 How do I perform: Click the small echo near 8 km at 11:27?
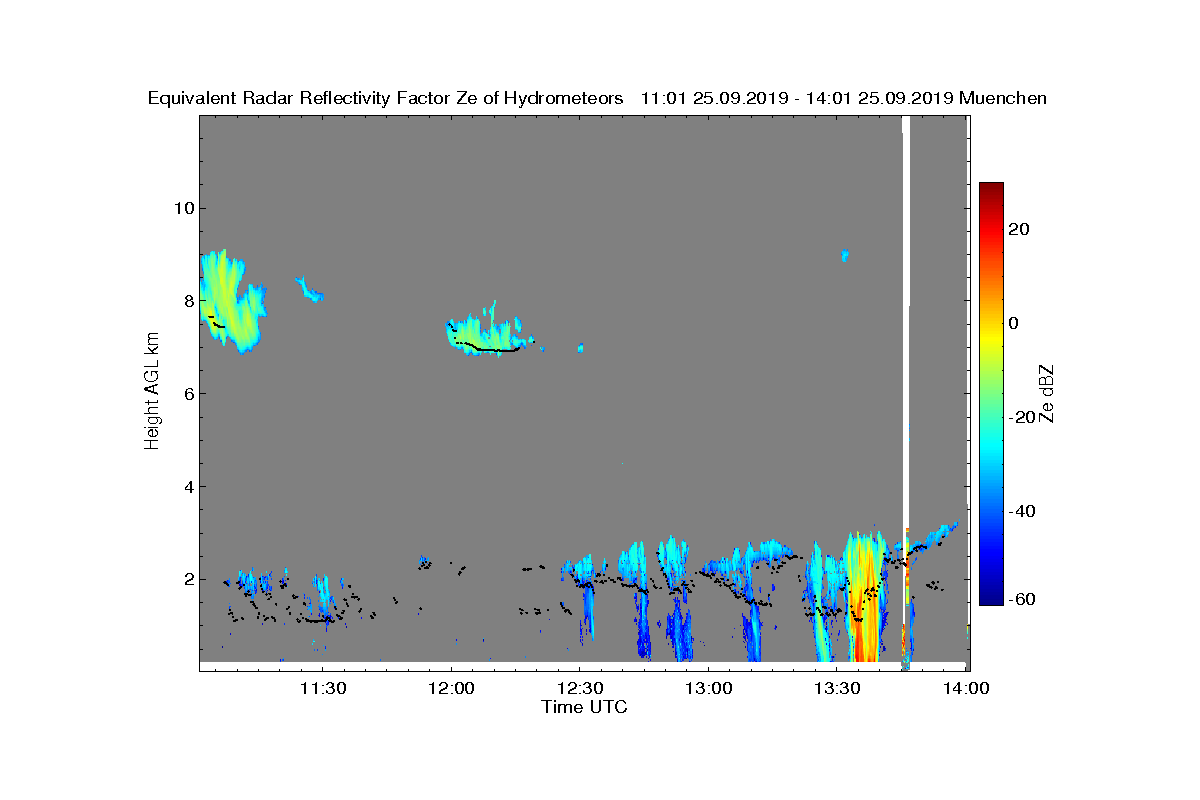310,290
